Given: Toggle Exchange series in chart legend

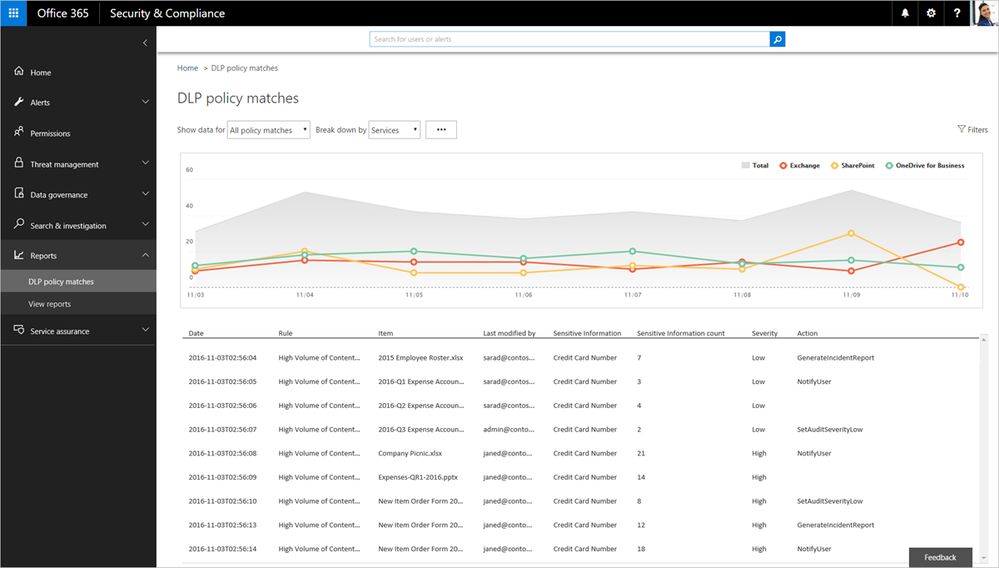Looking at the screenshot, I should click(800, 166).
